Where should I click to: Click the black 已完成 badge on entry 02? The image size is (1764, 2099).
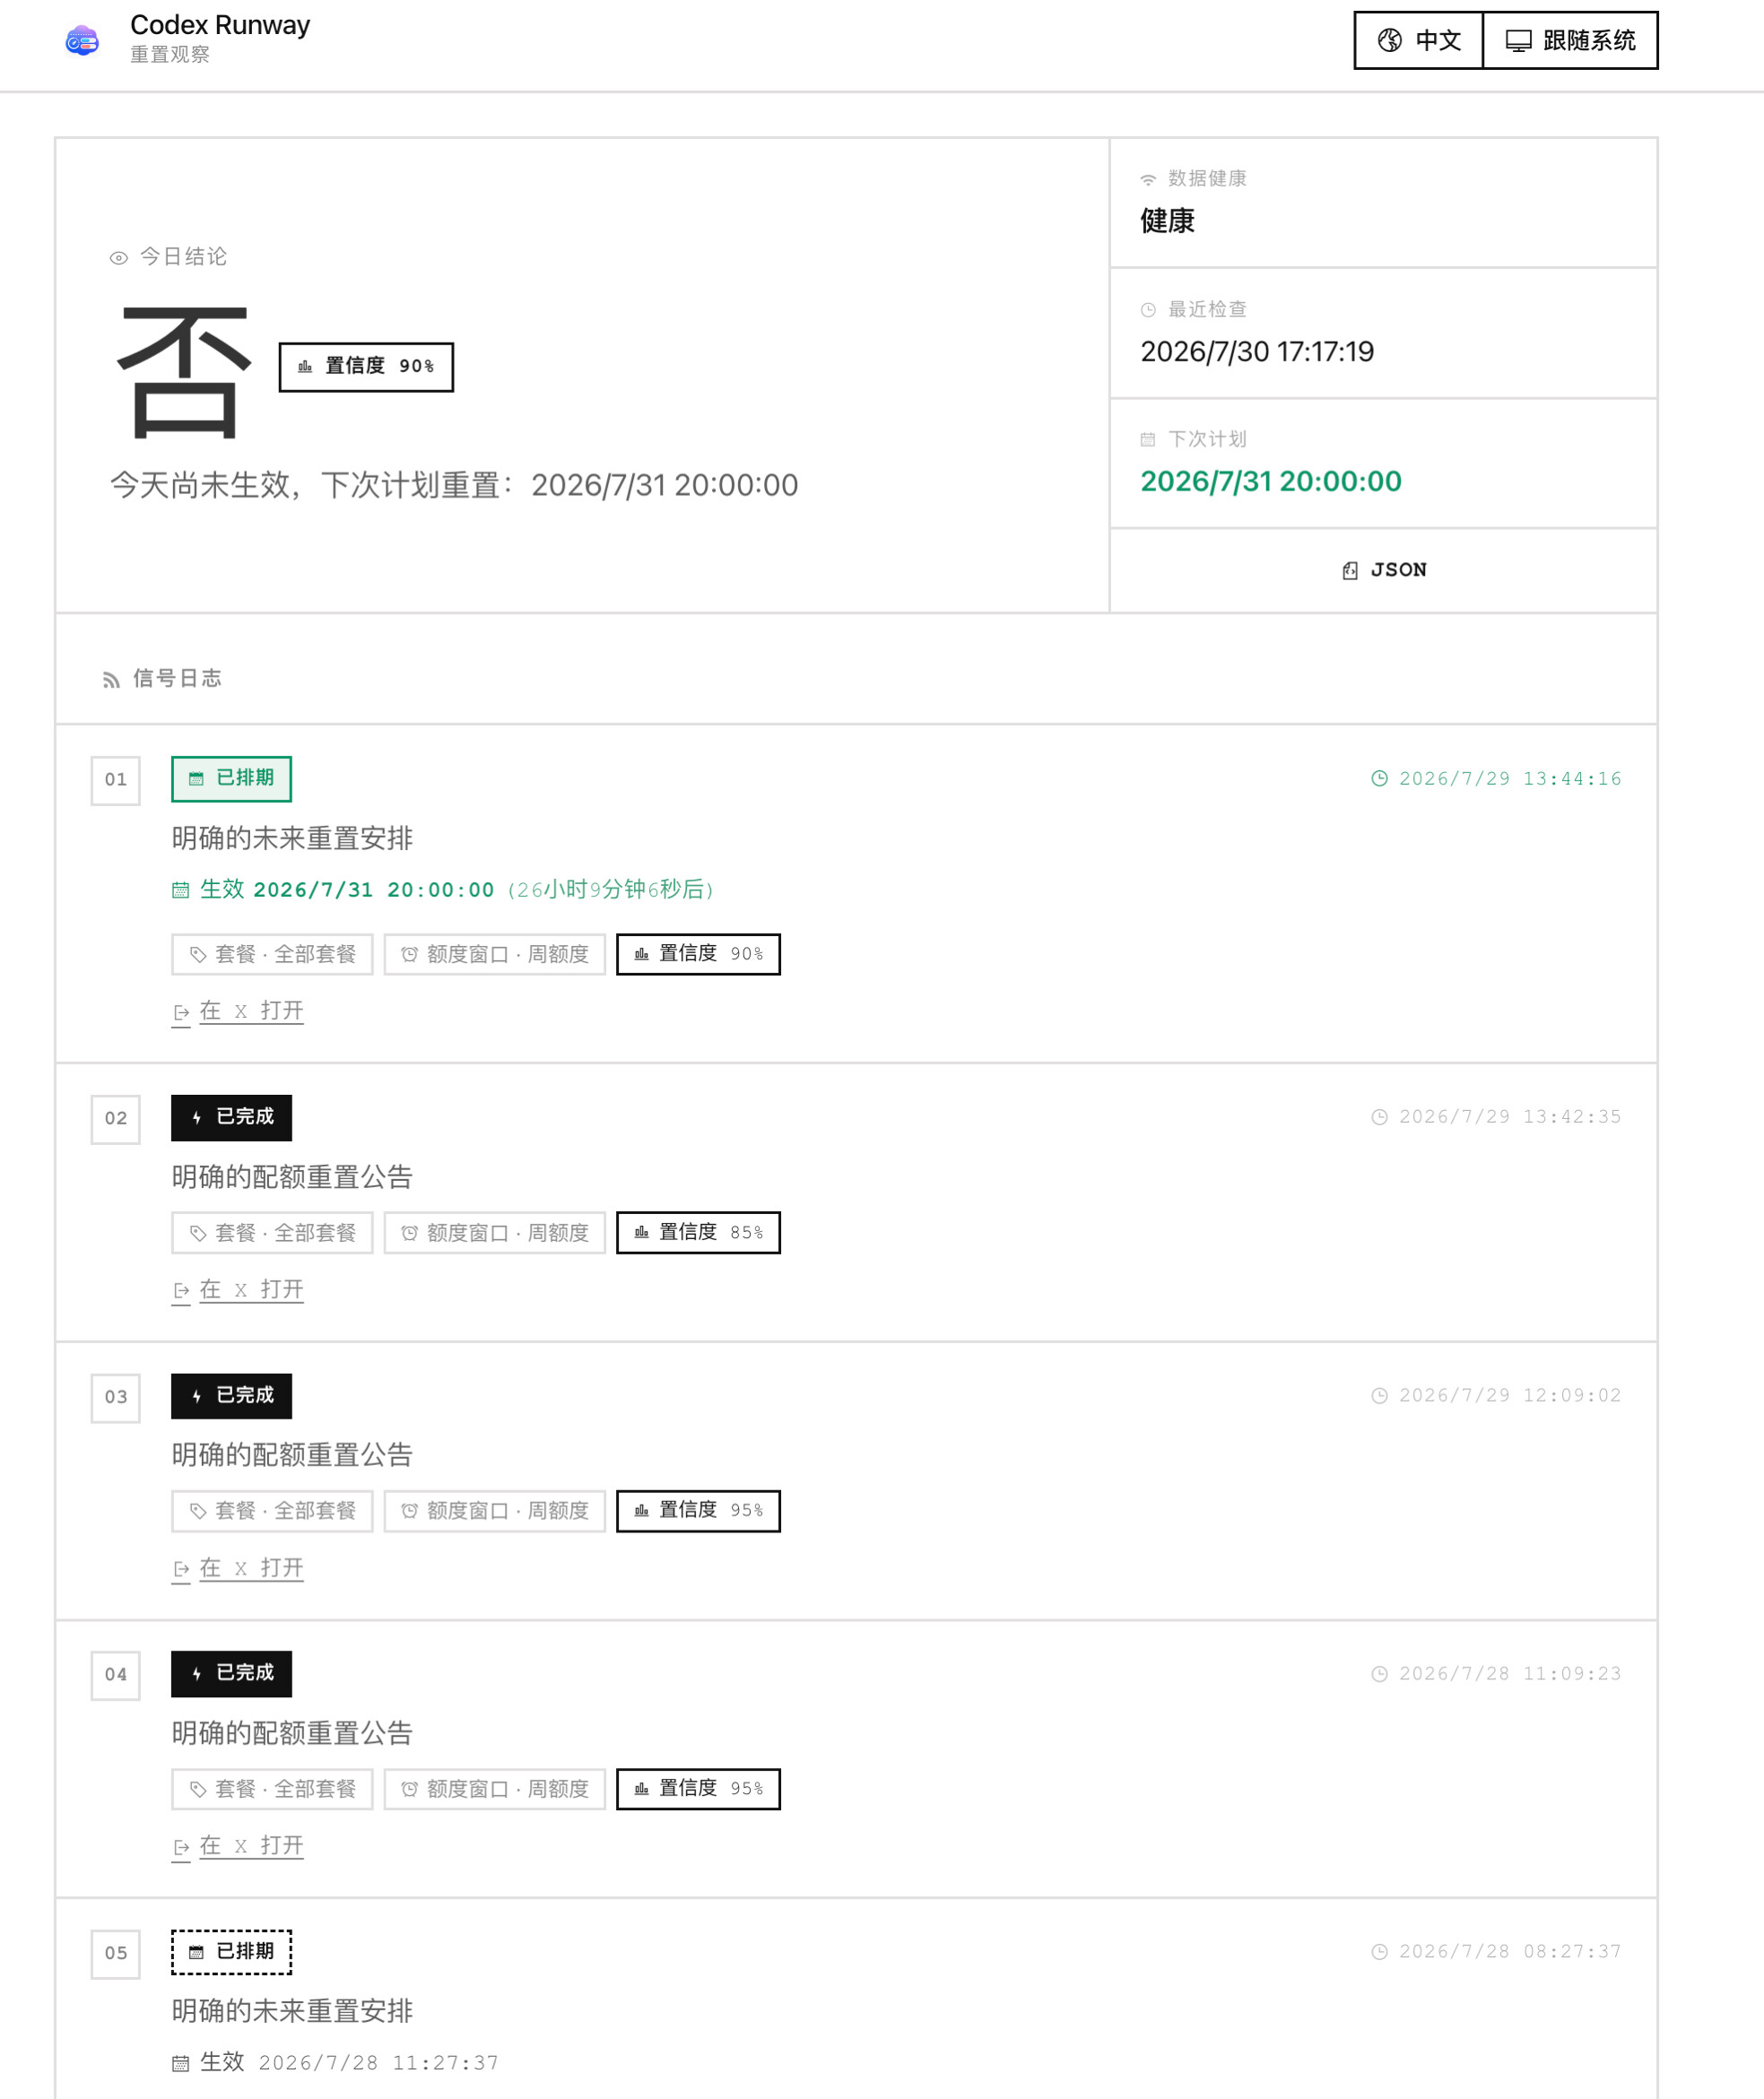(x=231, y=1117)
